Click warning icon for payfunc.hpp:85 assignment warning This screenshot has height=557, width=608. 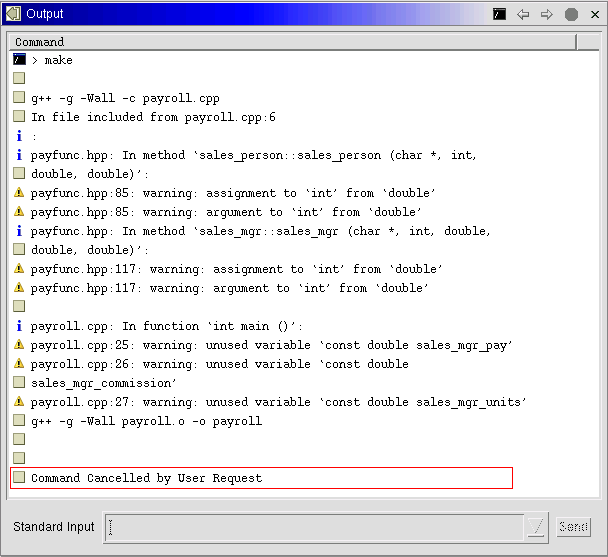click(19, 193)
